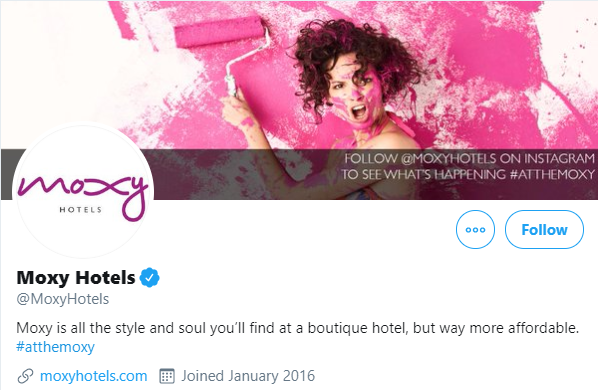
Task: Click the profile bio description text
Action: [x=297, y=328]
